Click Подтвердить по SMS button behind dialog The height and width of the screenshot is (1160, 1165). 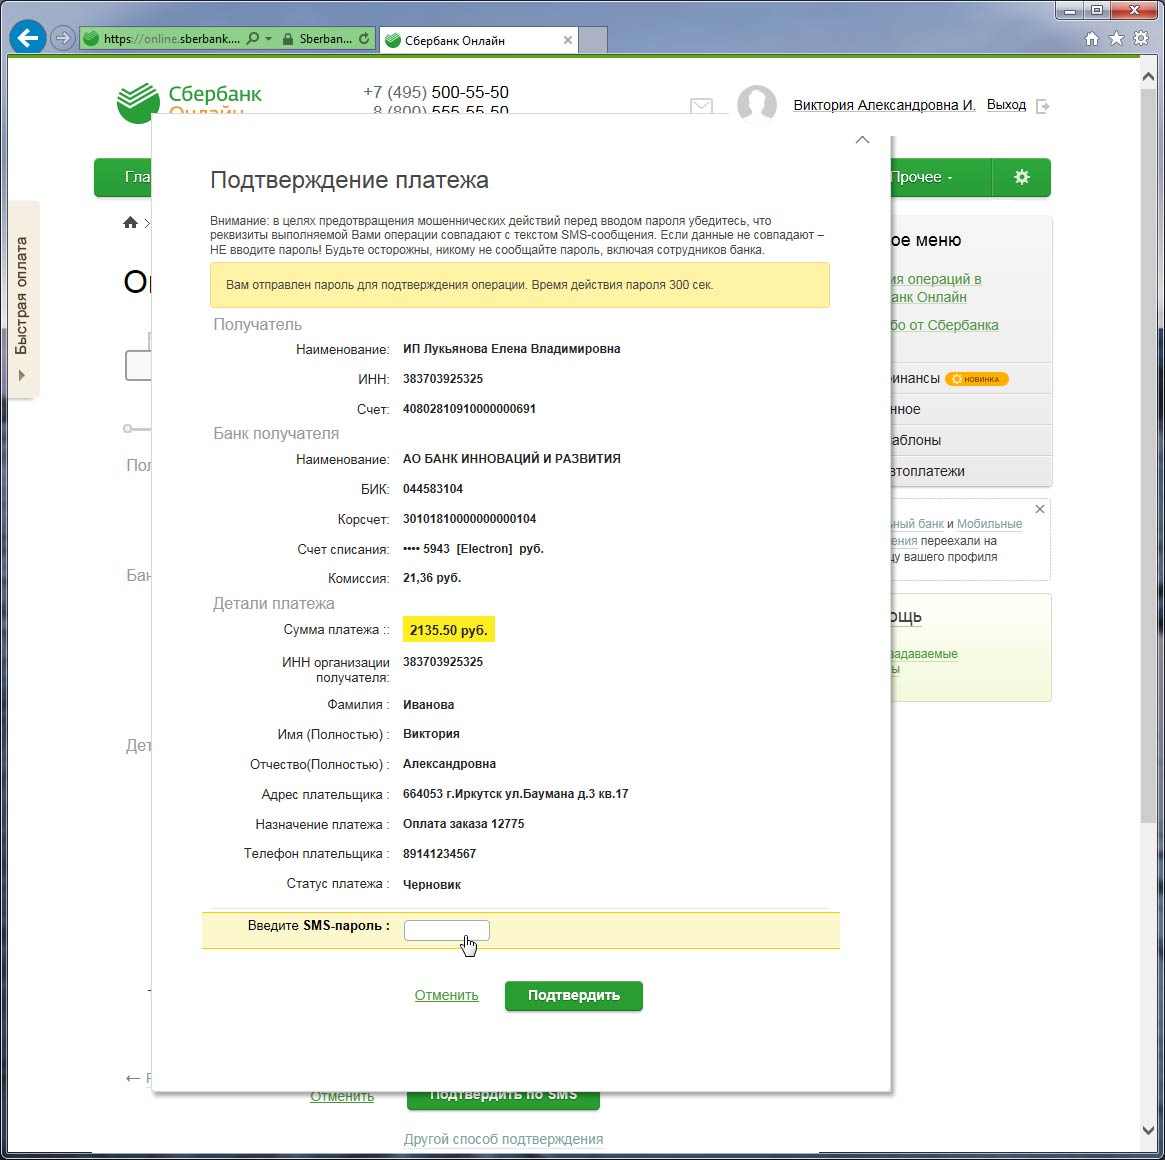coord(503,1100)
